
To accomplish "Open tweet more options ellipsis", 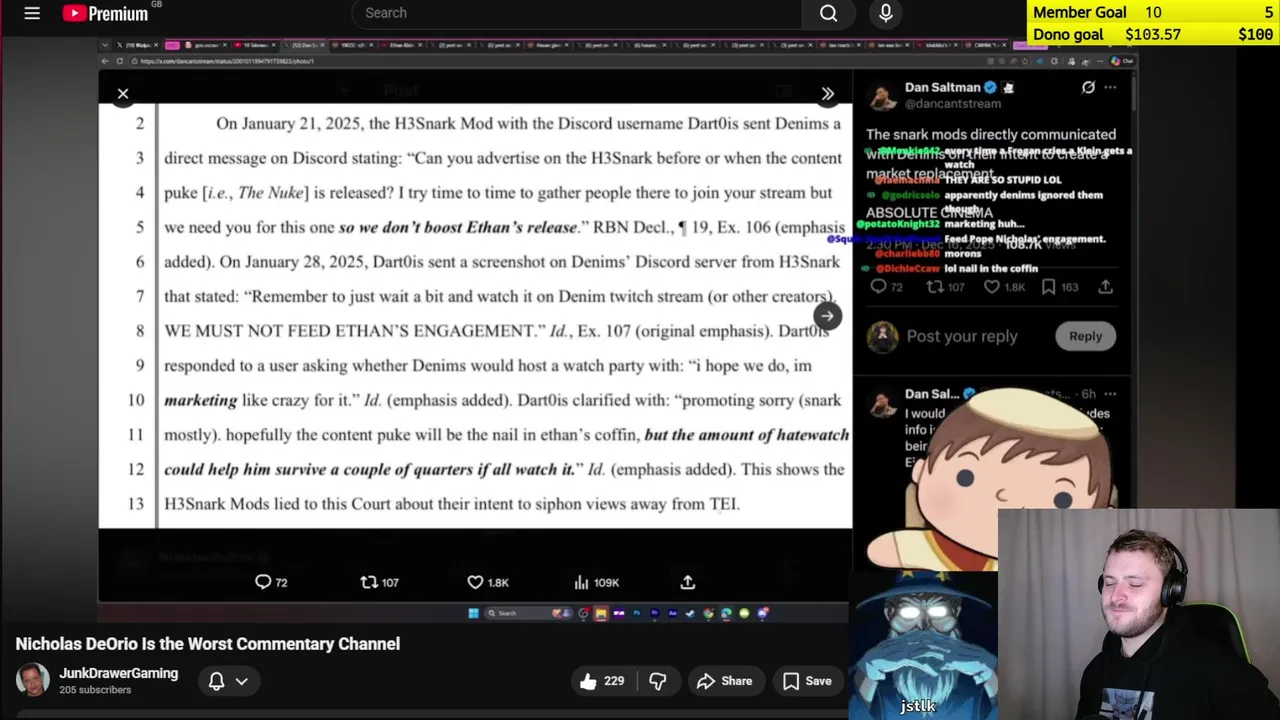I will [1110, 87].
